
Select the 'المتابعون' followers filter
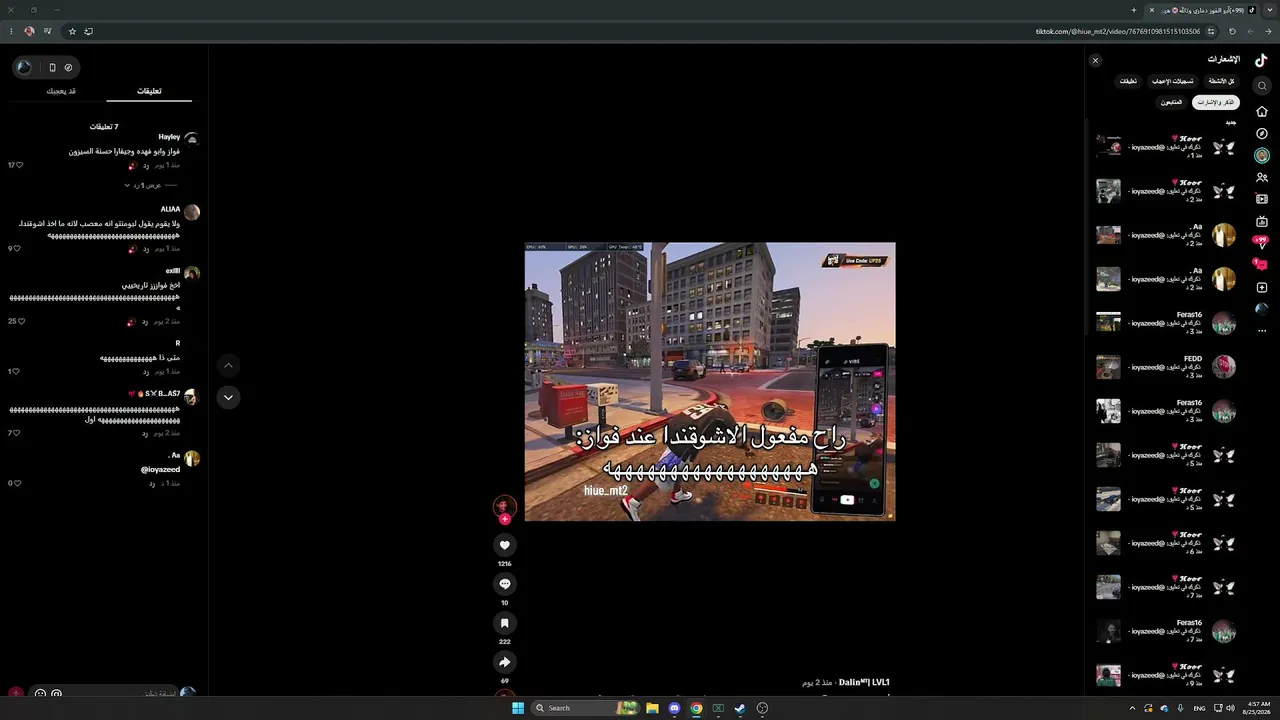click(1171, 102)
